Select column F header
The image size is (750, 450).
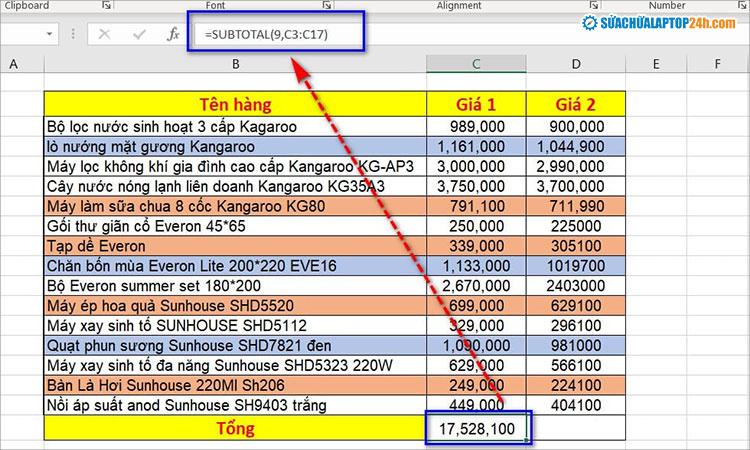[717, 64]
